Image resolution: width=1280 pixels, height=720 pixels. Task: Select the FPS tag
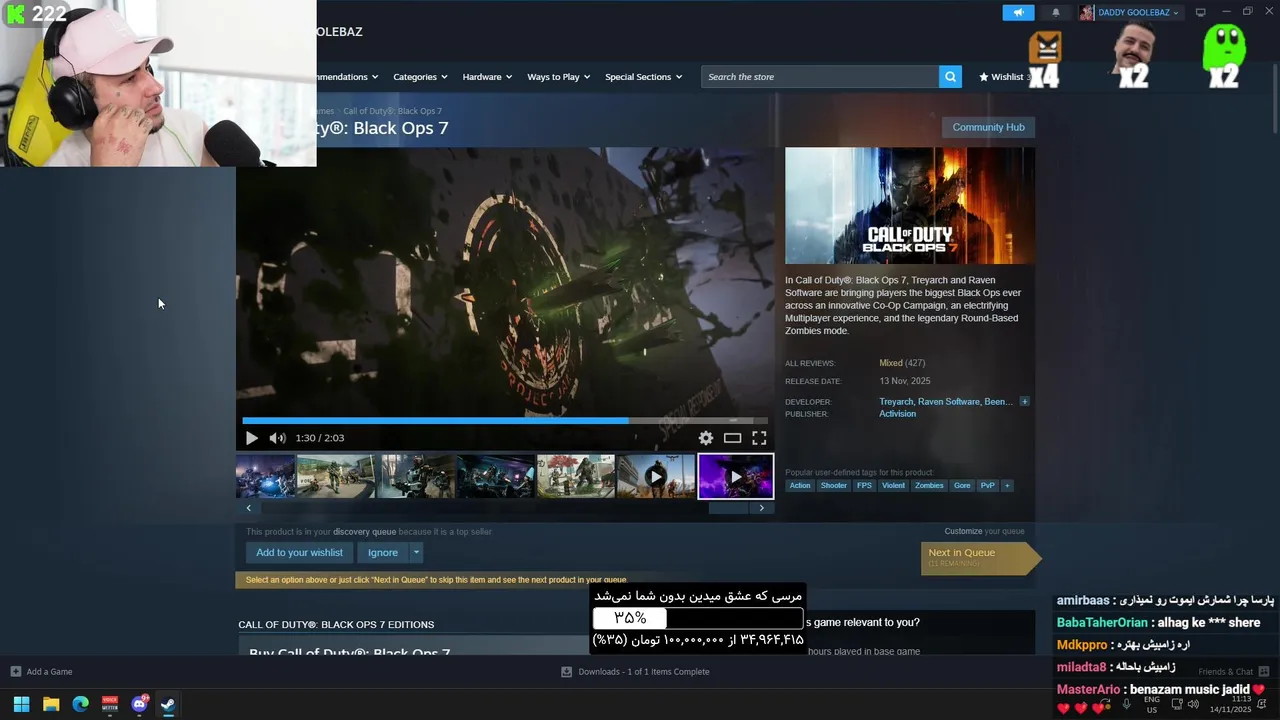coord(864,486)
